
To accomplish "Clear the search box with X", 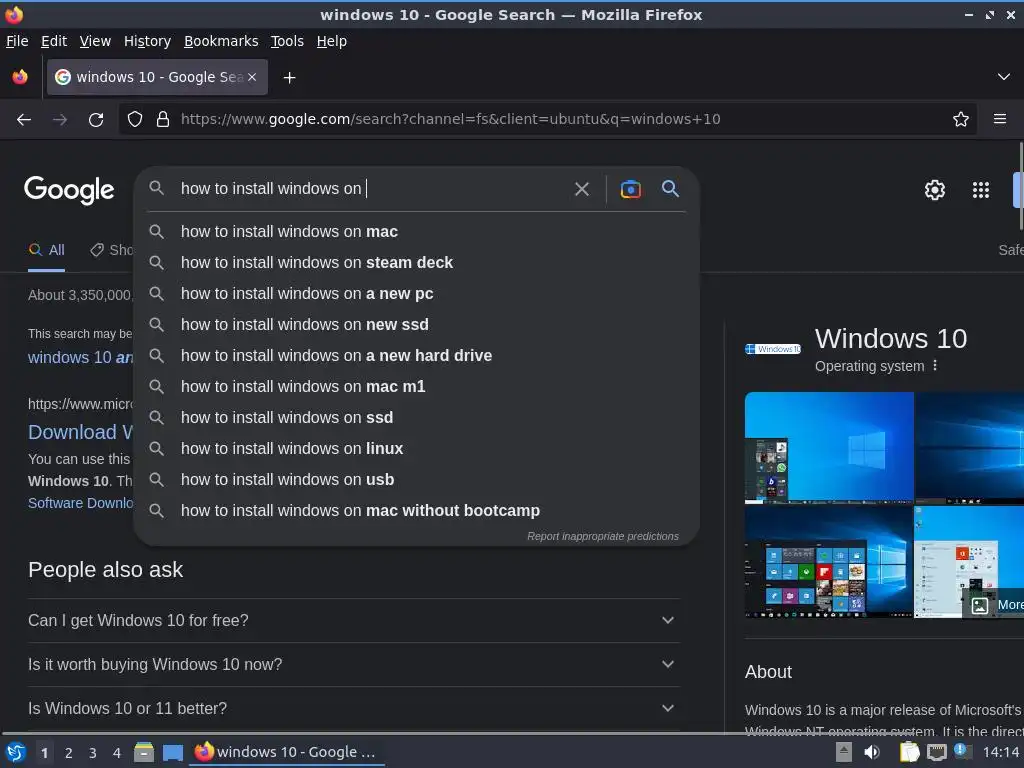I will pyautogui.click(x=581, y=189).
